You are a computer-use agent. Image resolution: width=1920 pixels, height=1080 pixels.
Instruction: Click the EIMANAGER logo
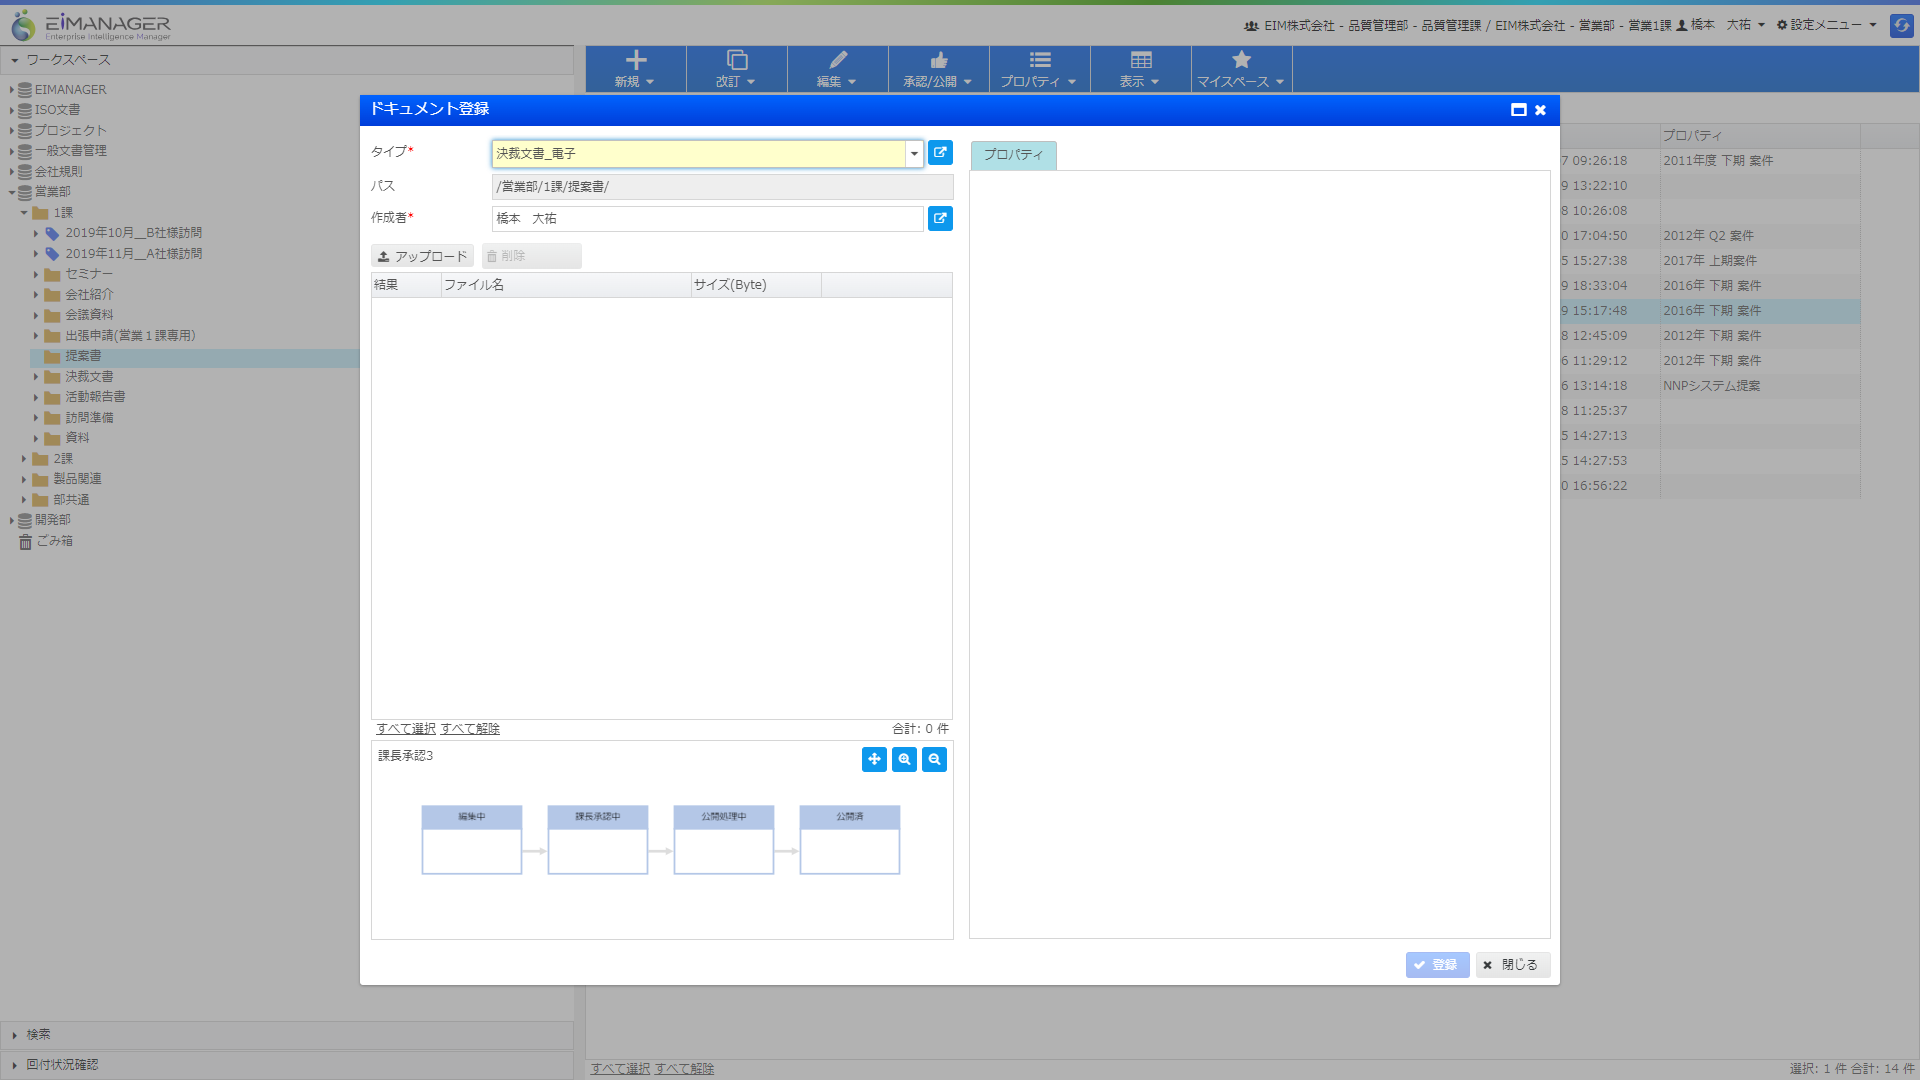point(91,25)
